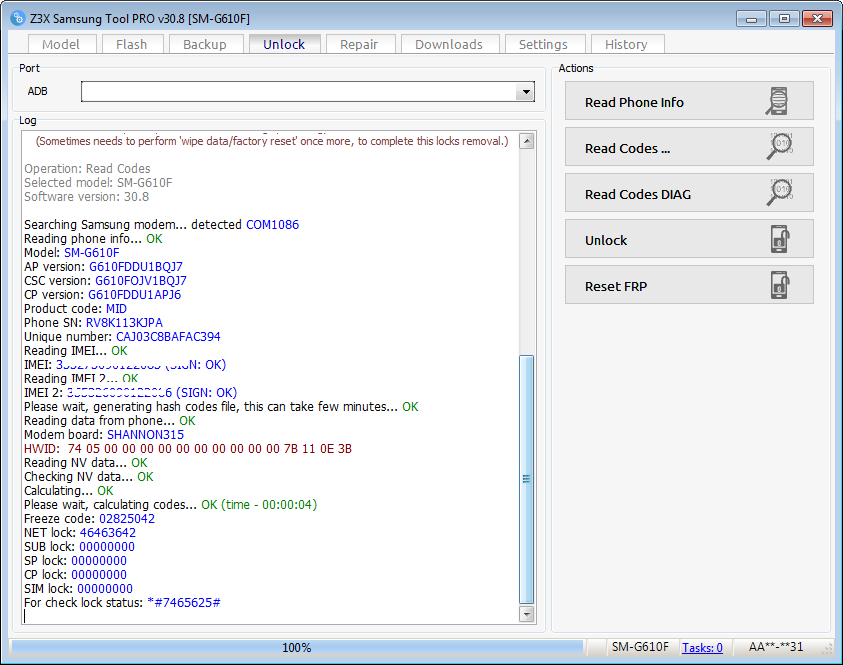Image resolution: width=843 pixels, height=665 pixels.
Task: Click the log vertical scrollbar thumb
Action: (x=527, y=479)
